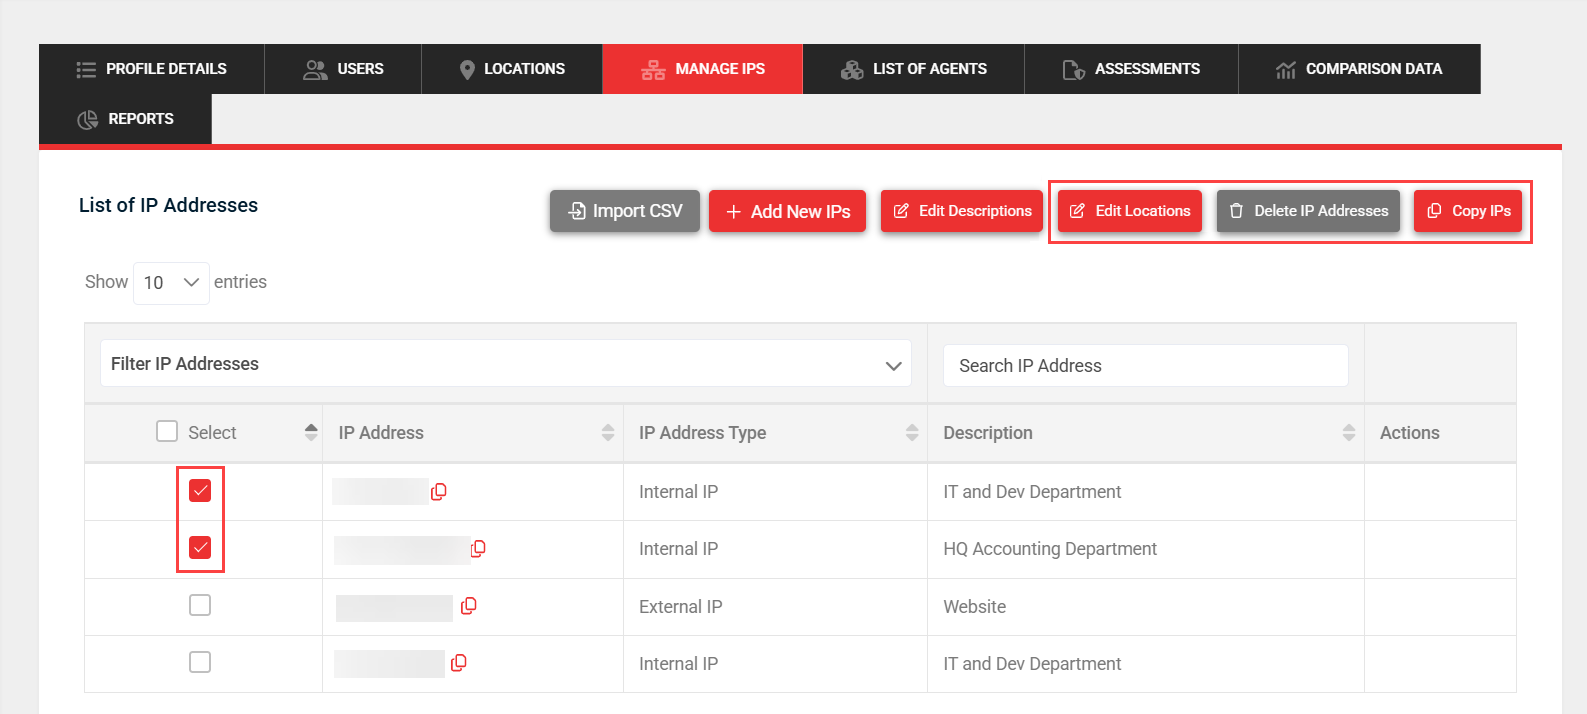This screenshot has height=714, width=1587.
Task: Check the Website External IP row checkbox
Action: (200, 605)
